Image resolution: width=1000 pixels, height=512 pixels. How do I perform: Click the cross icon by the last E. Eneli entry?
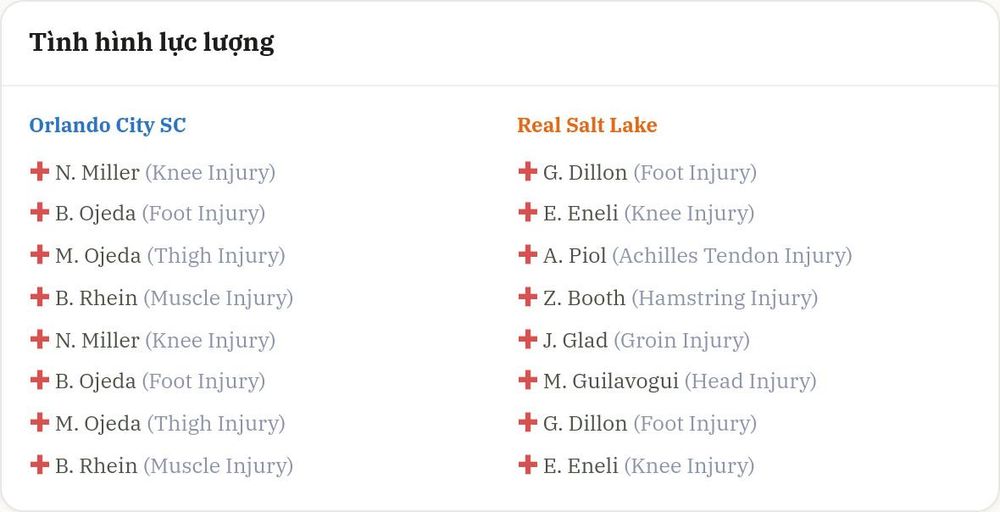click(527, 465)
